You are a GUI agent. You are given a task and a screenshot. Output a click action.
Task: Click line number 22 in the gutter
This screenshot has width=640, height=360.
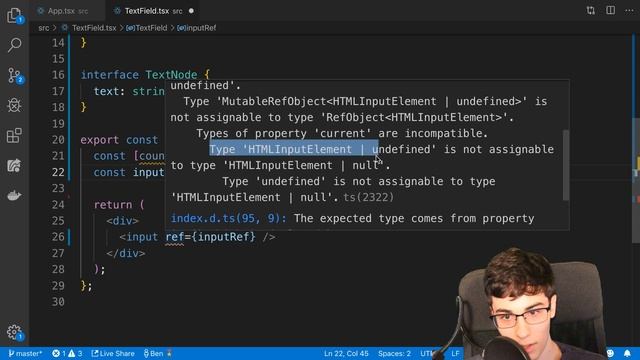point(58,172)
